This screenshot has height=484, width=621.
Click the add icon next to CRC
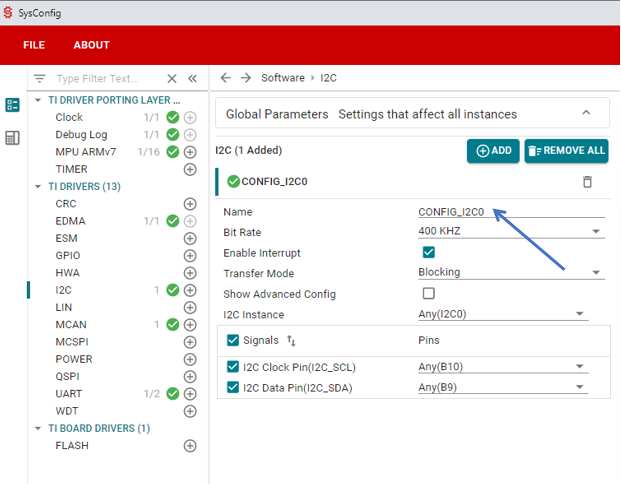pos(190,204)
